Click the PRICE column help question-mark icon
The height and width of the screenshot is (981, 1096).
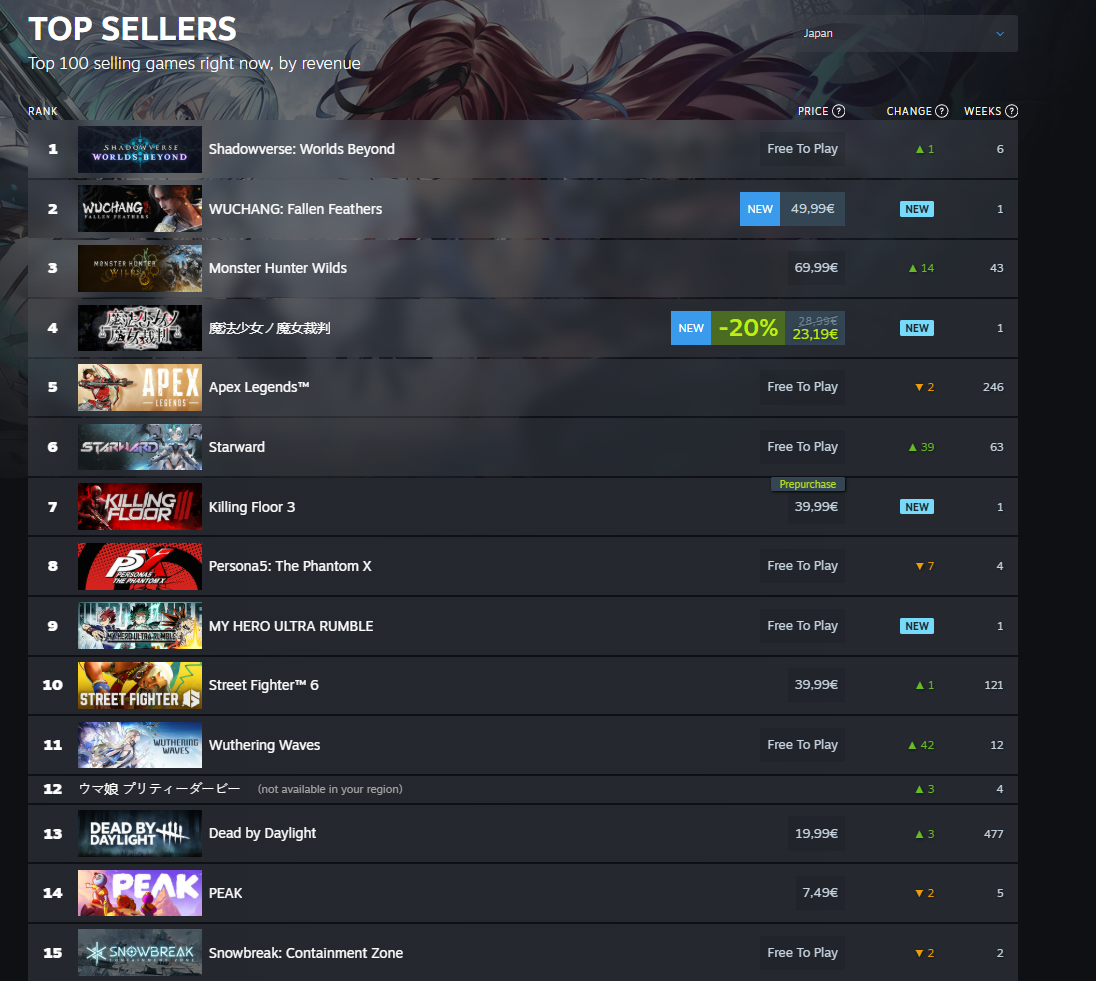[838, 111]
